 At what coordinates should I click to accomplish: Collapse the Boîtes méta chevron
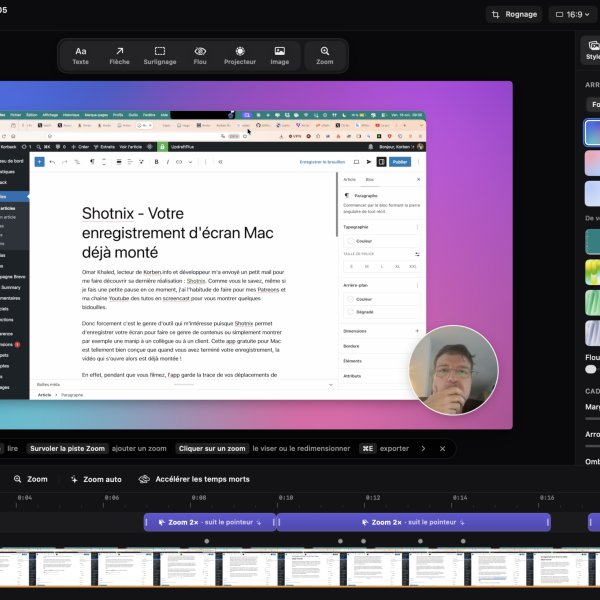331,385
